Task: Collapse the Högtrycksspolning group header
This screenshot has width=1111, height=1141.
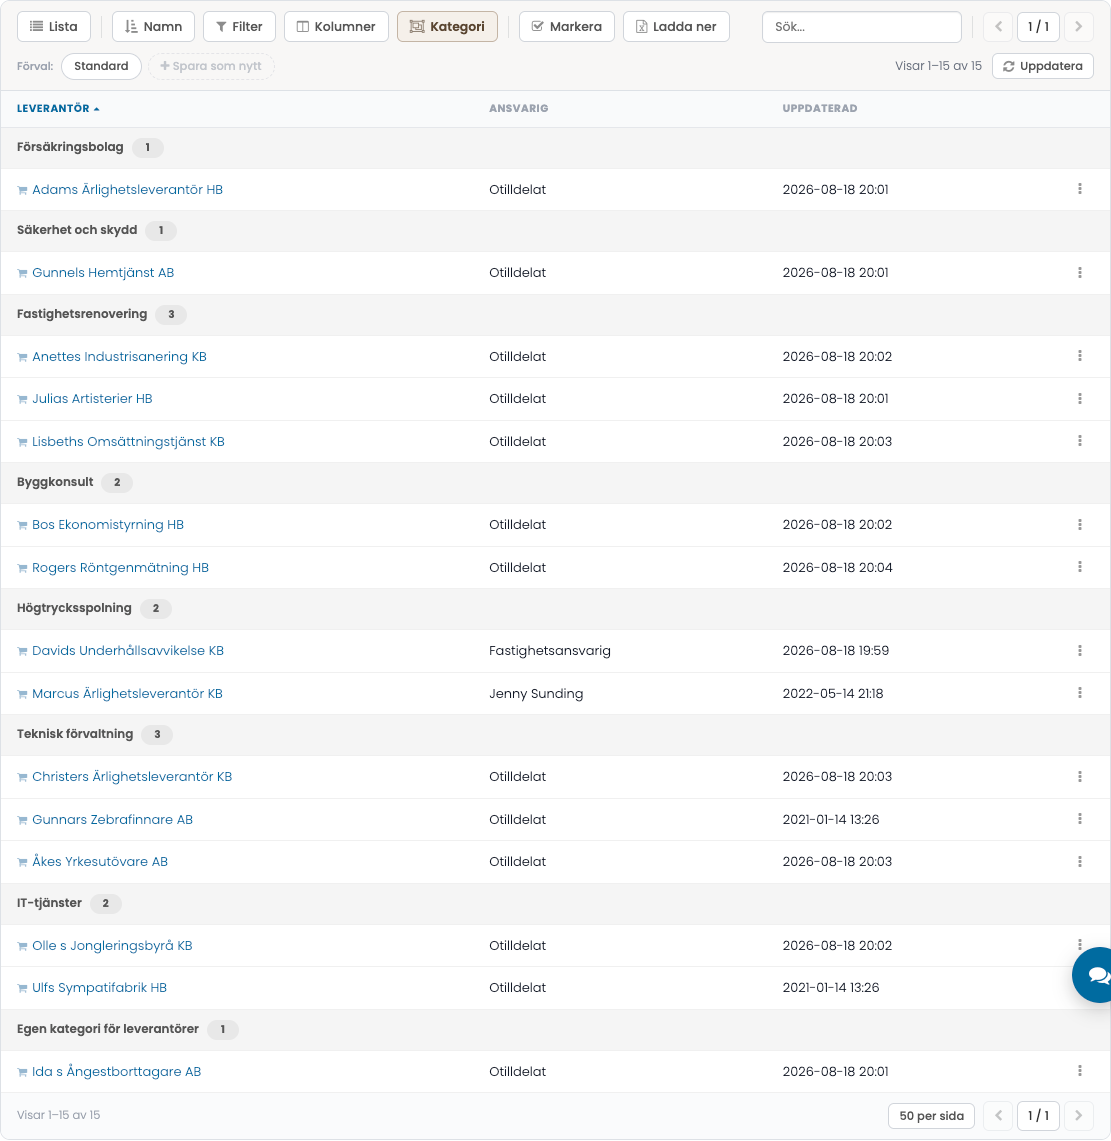Action: [x=555, y=608]
